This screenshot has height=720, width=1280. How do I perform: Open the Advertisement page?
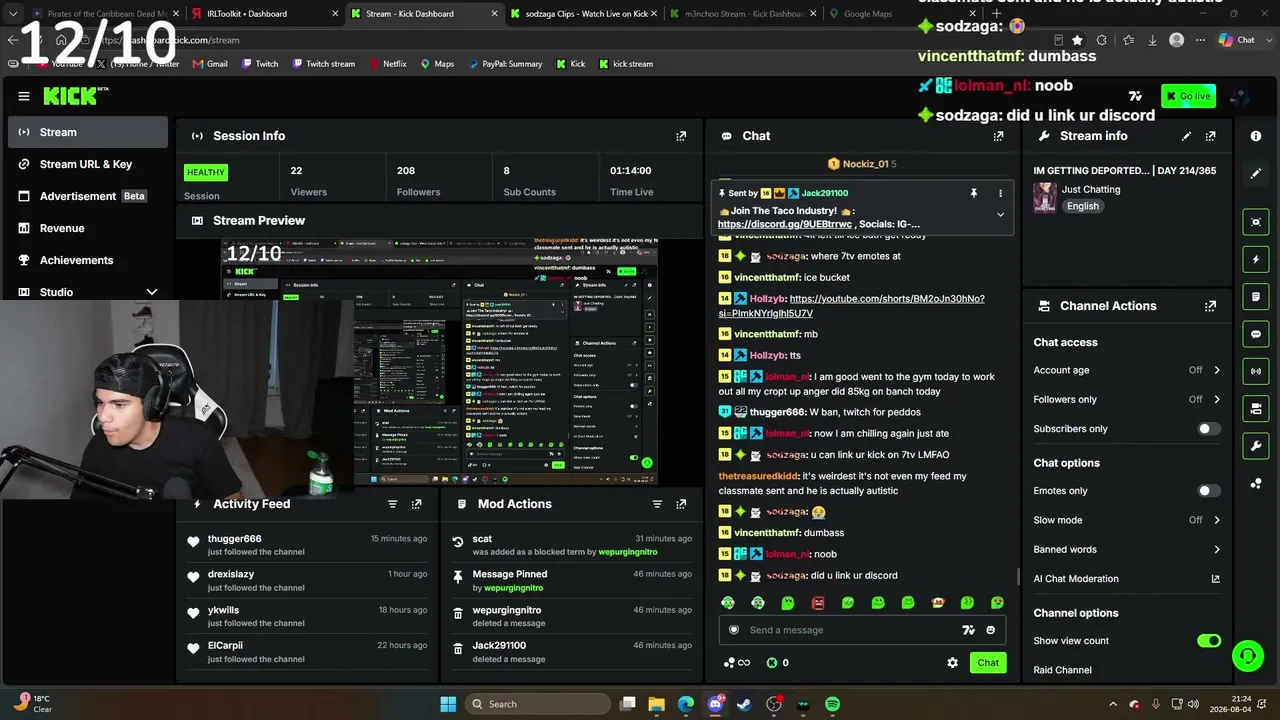click(88, 196)
